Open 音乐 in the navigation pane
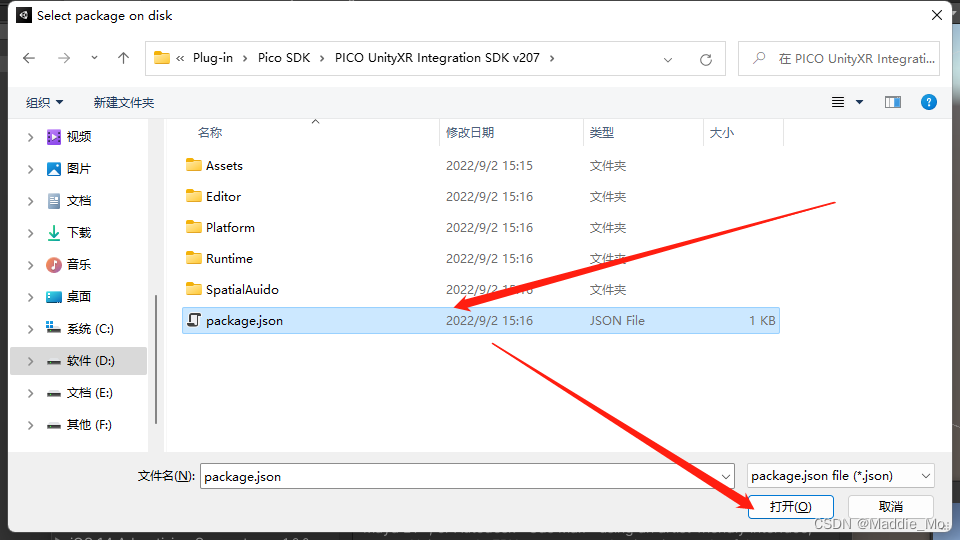This screenshot has height=540, width=960. point(78,264)
